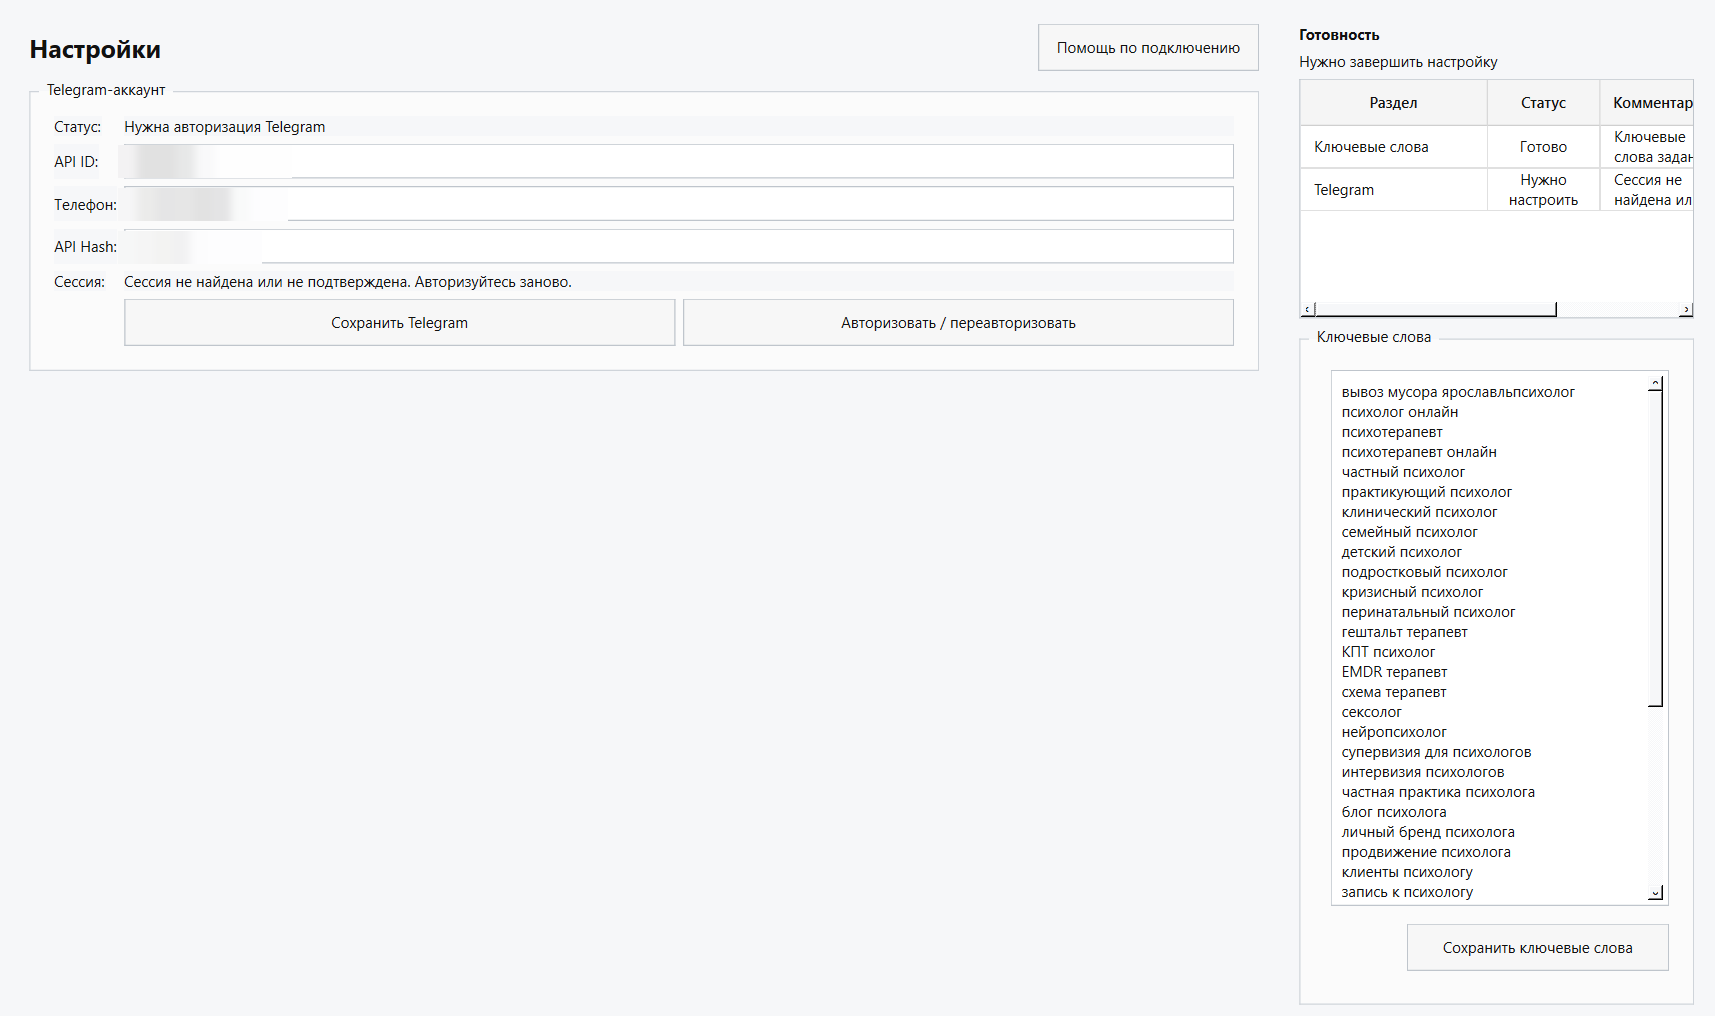Focus the API ID input field

pyautogui.click(x=678, y=162)
